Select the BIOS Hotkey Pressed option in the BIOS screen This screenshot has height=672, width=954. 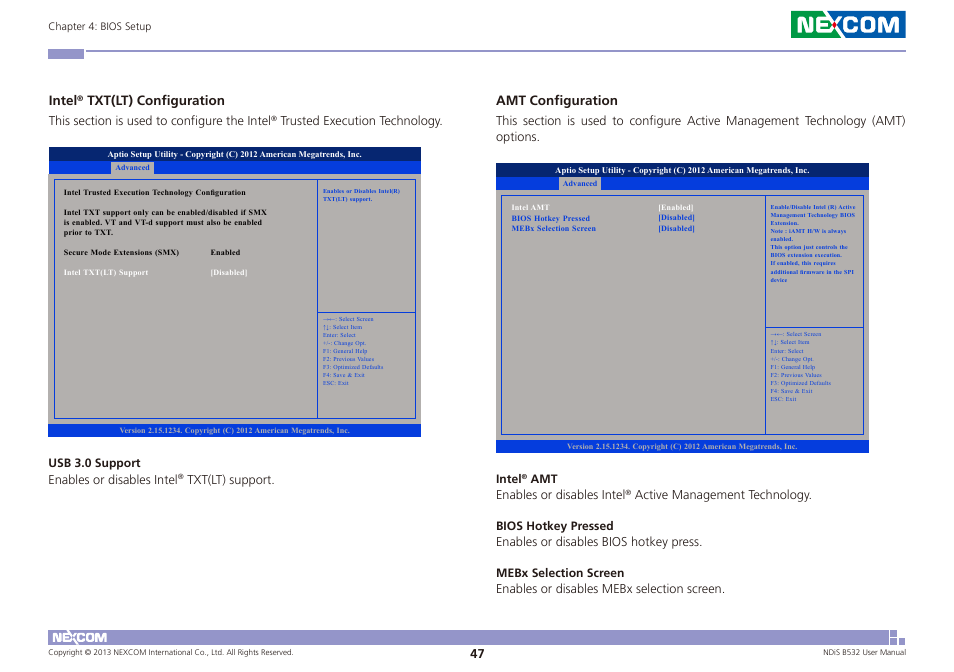551,218
